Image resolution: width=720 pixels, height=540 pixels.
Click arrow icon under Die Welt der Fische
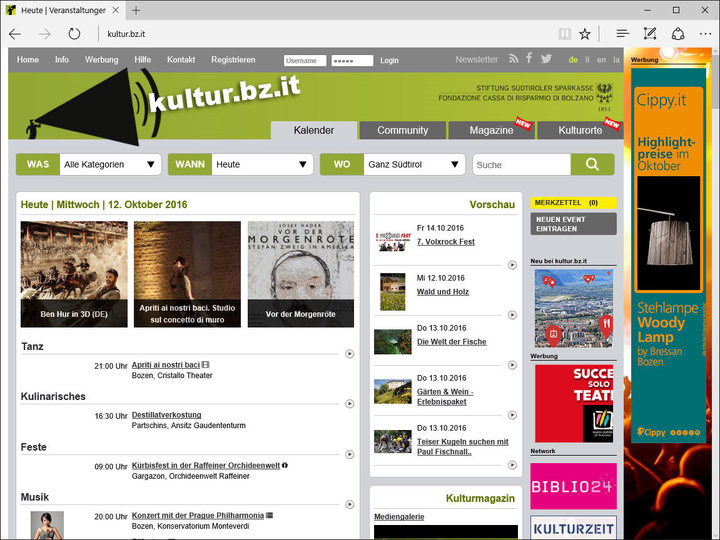tap(512, 365)
